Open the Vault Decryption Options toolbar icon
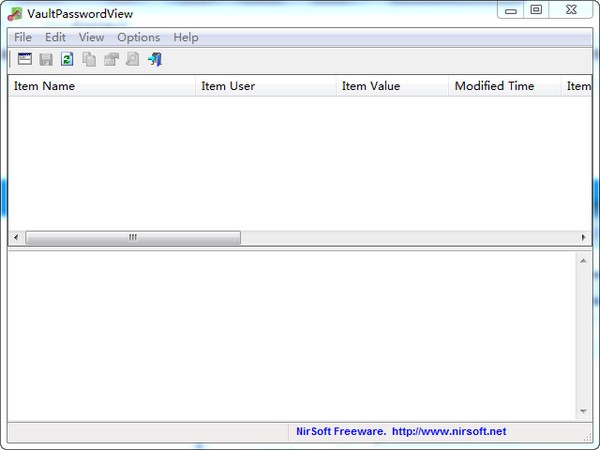The width and height of the screenshot is (600, 450). coord(24,60)
